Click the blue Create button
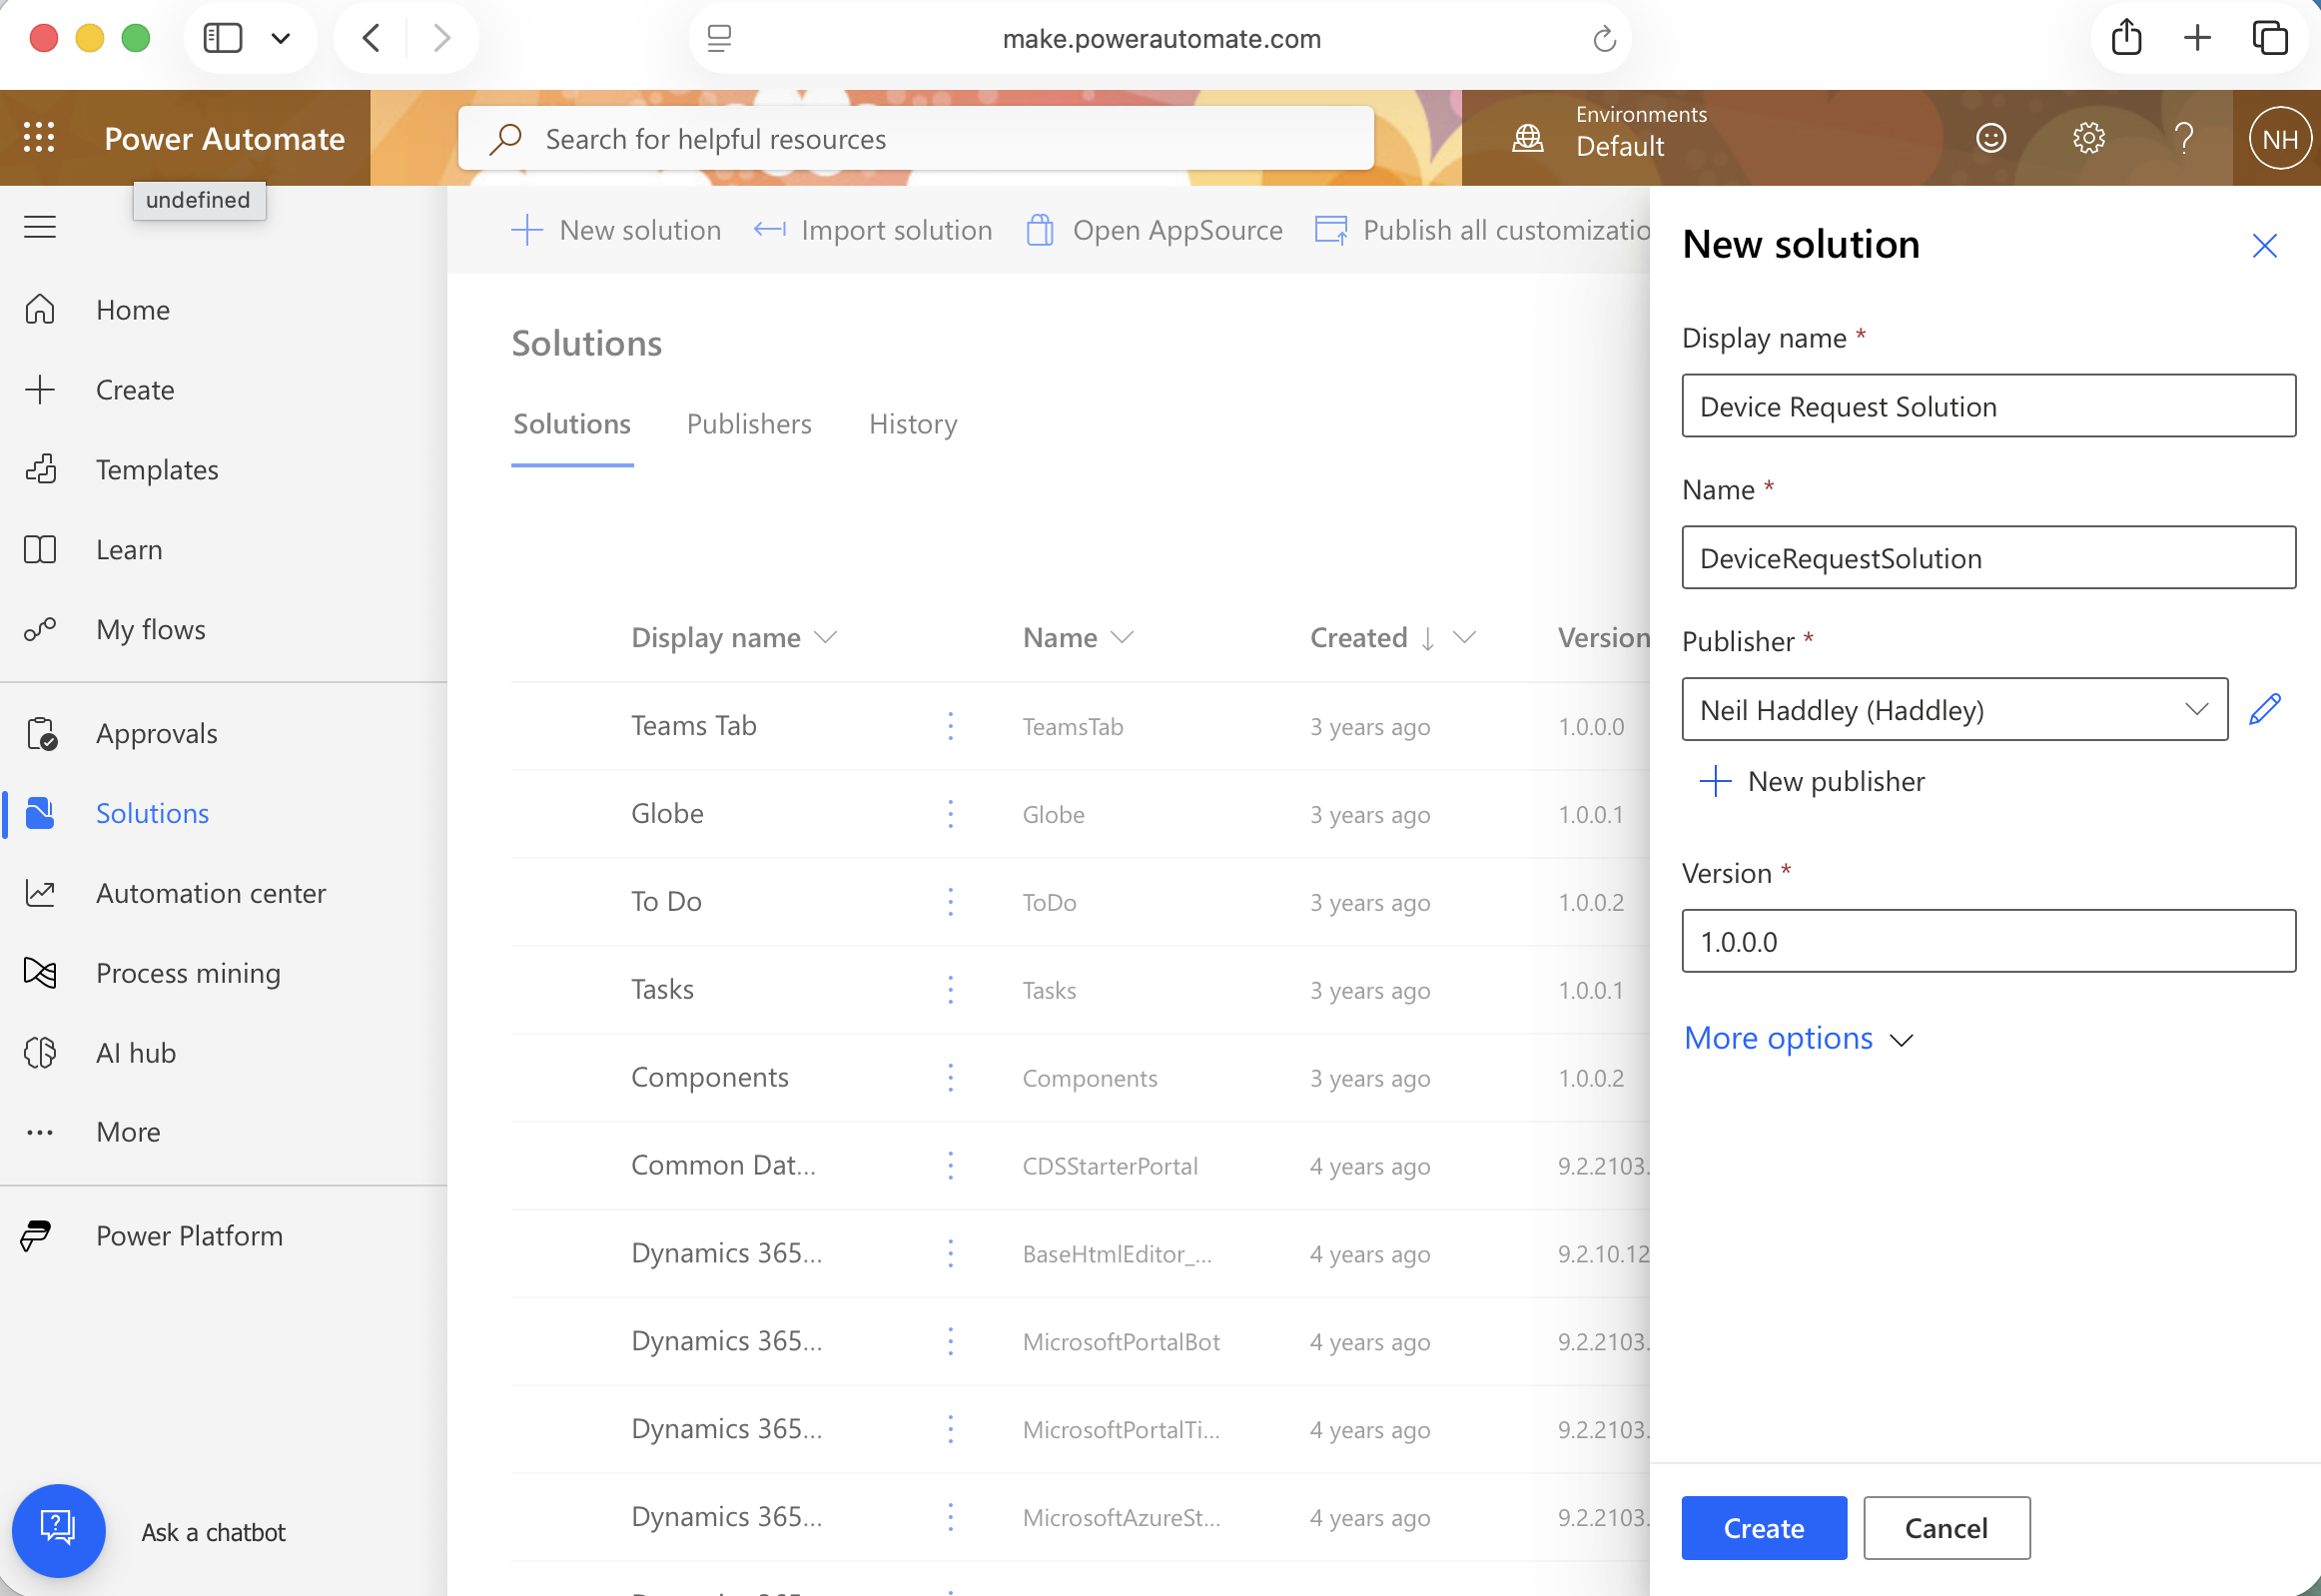Viewport: 2321px width, 1596px height. click(x=1764, y=1527)
